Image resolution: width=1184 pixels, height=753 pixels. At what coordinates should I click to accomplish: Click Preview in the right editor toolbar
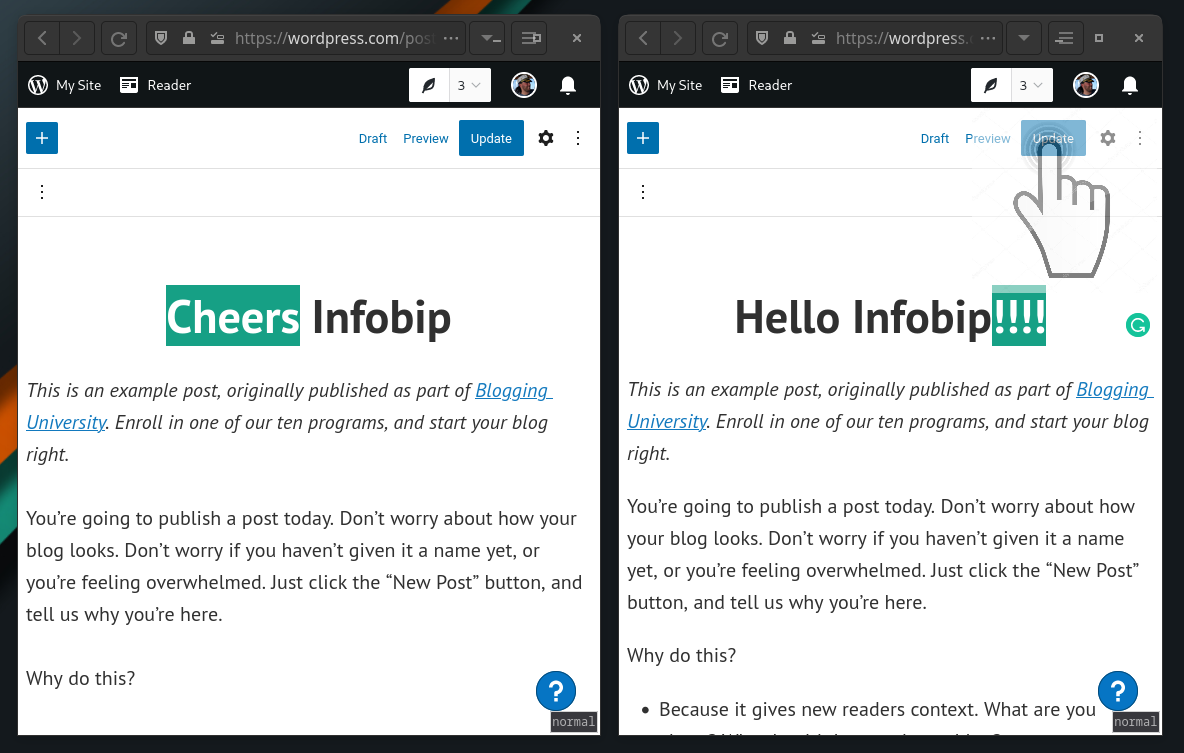point(988,138)
